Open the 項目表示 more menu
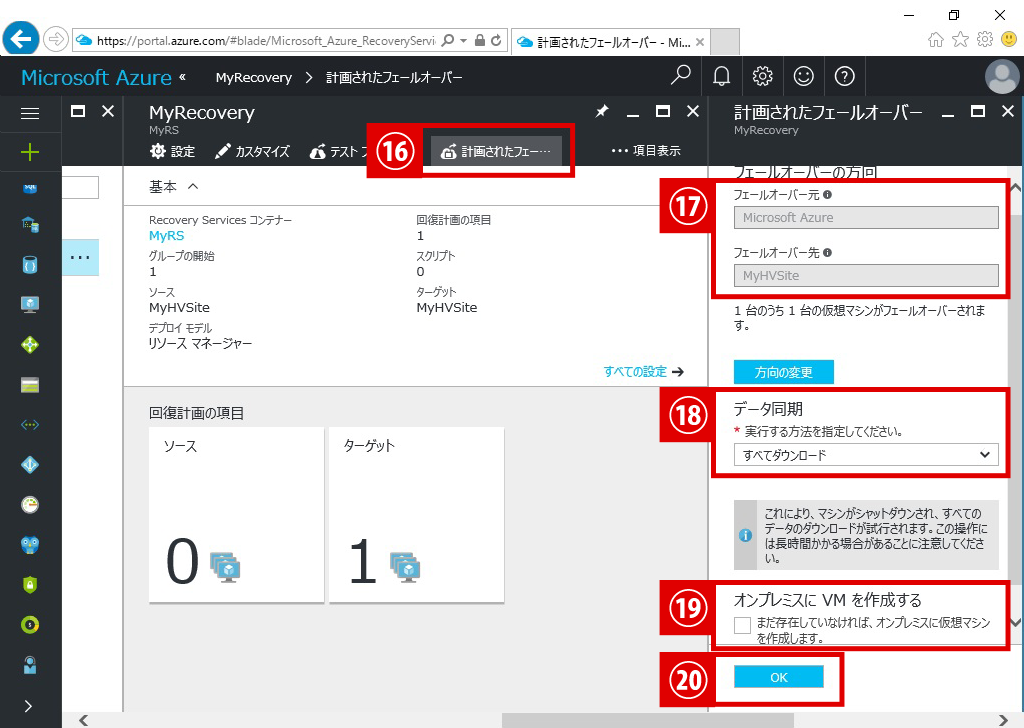Image resolution: width=1024 pixels, height=728 pixels. 646,151
